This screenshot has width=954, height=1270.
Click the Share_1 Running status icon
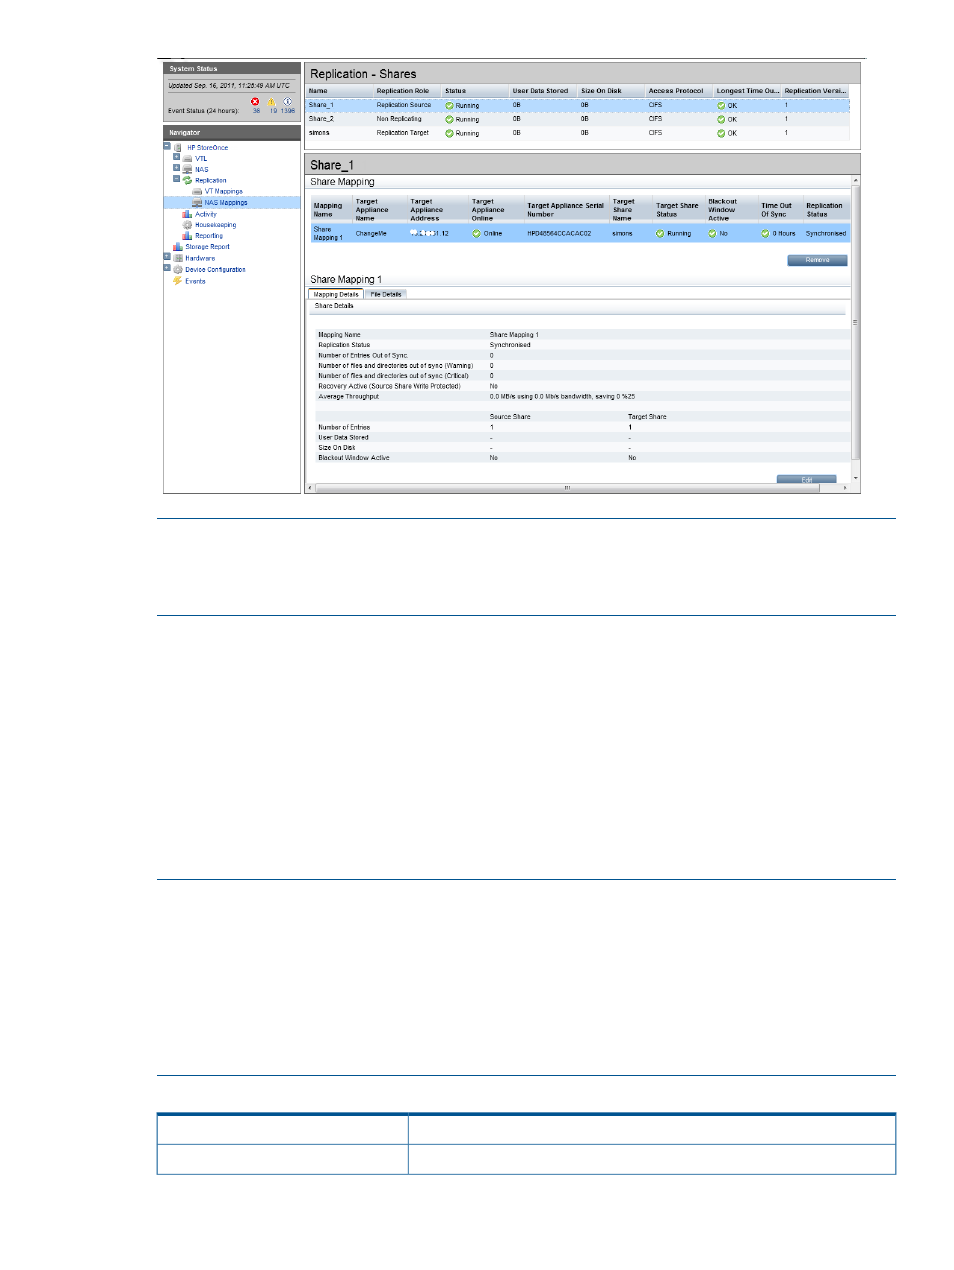click(x=449, y=105)
